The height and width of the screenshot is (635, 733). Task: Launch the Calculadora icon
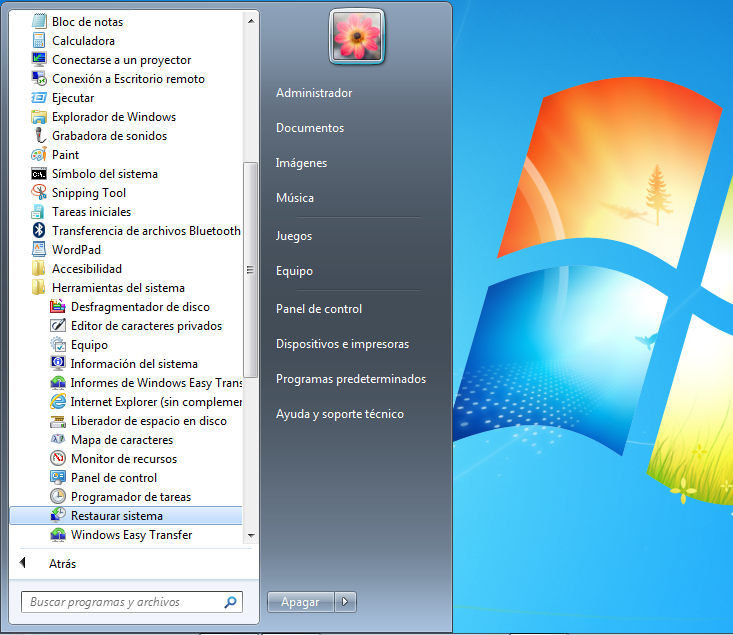[x=39, y=41]
